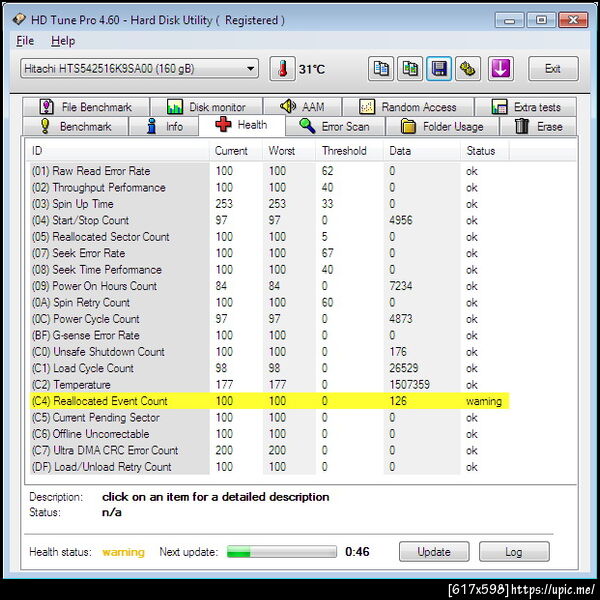Viewport: 600px width, 600px height.
Task: Sort by the Status column header
Action: click(485, 151)
